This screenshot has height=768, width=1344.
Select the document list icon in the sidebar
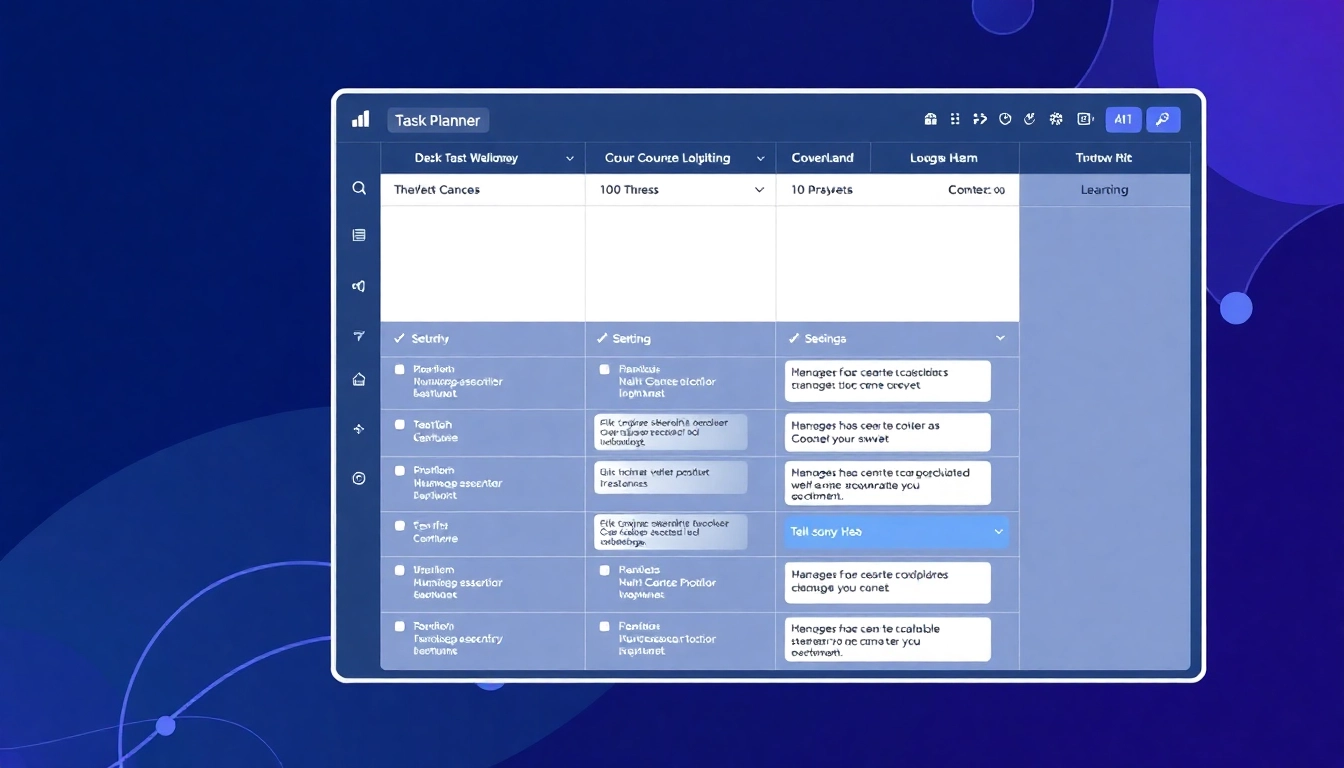point(359,234)
